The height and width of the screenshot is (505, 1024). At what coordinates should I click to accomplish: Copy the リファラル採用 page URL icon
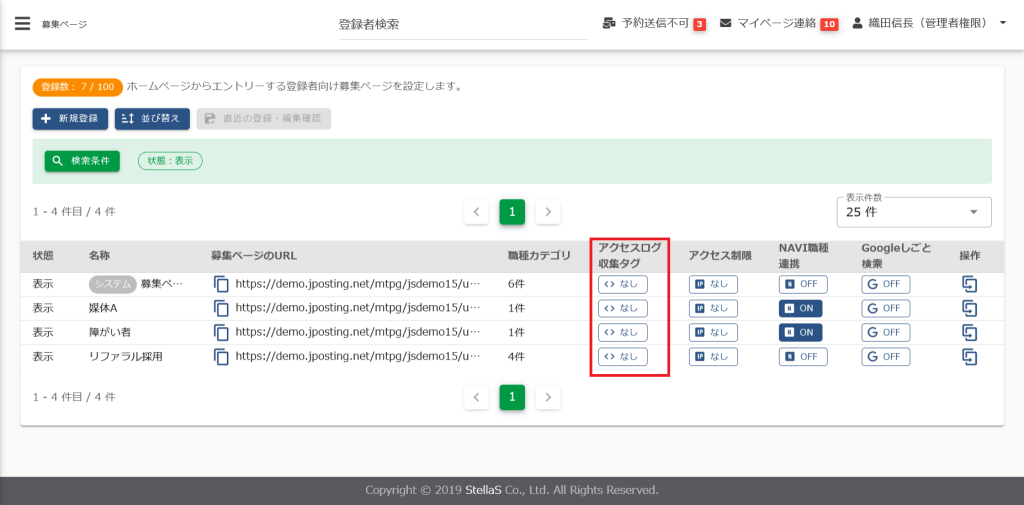click(222, 356)
